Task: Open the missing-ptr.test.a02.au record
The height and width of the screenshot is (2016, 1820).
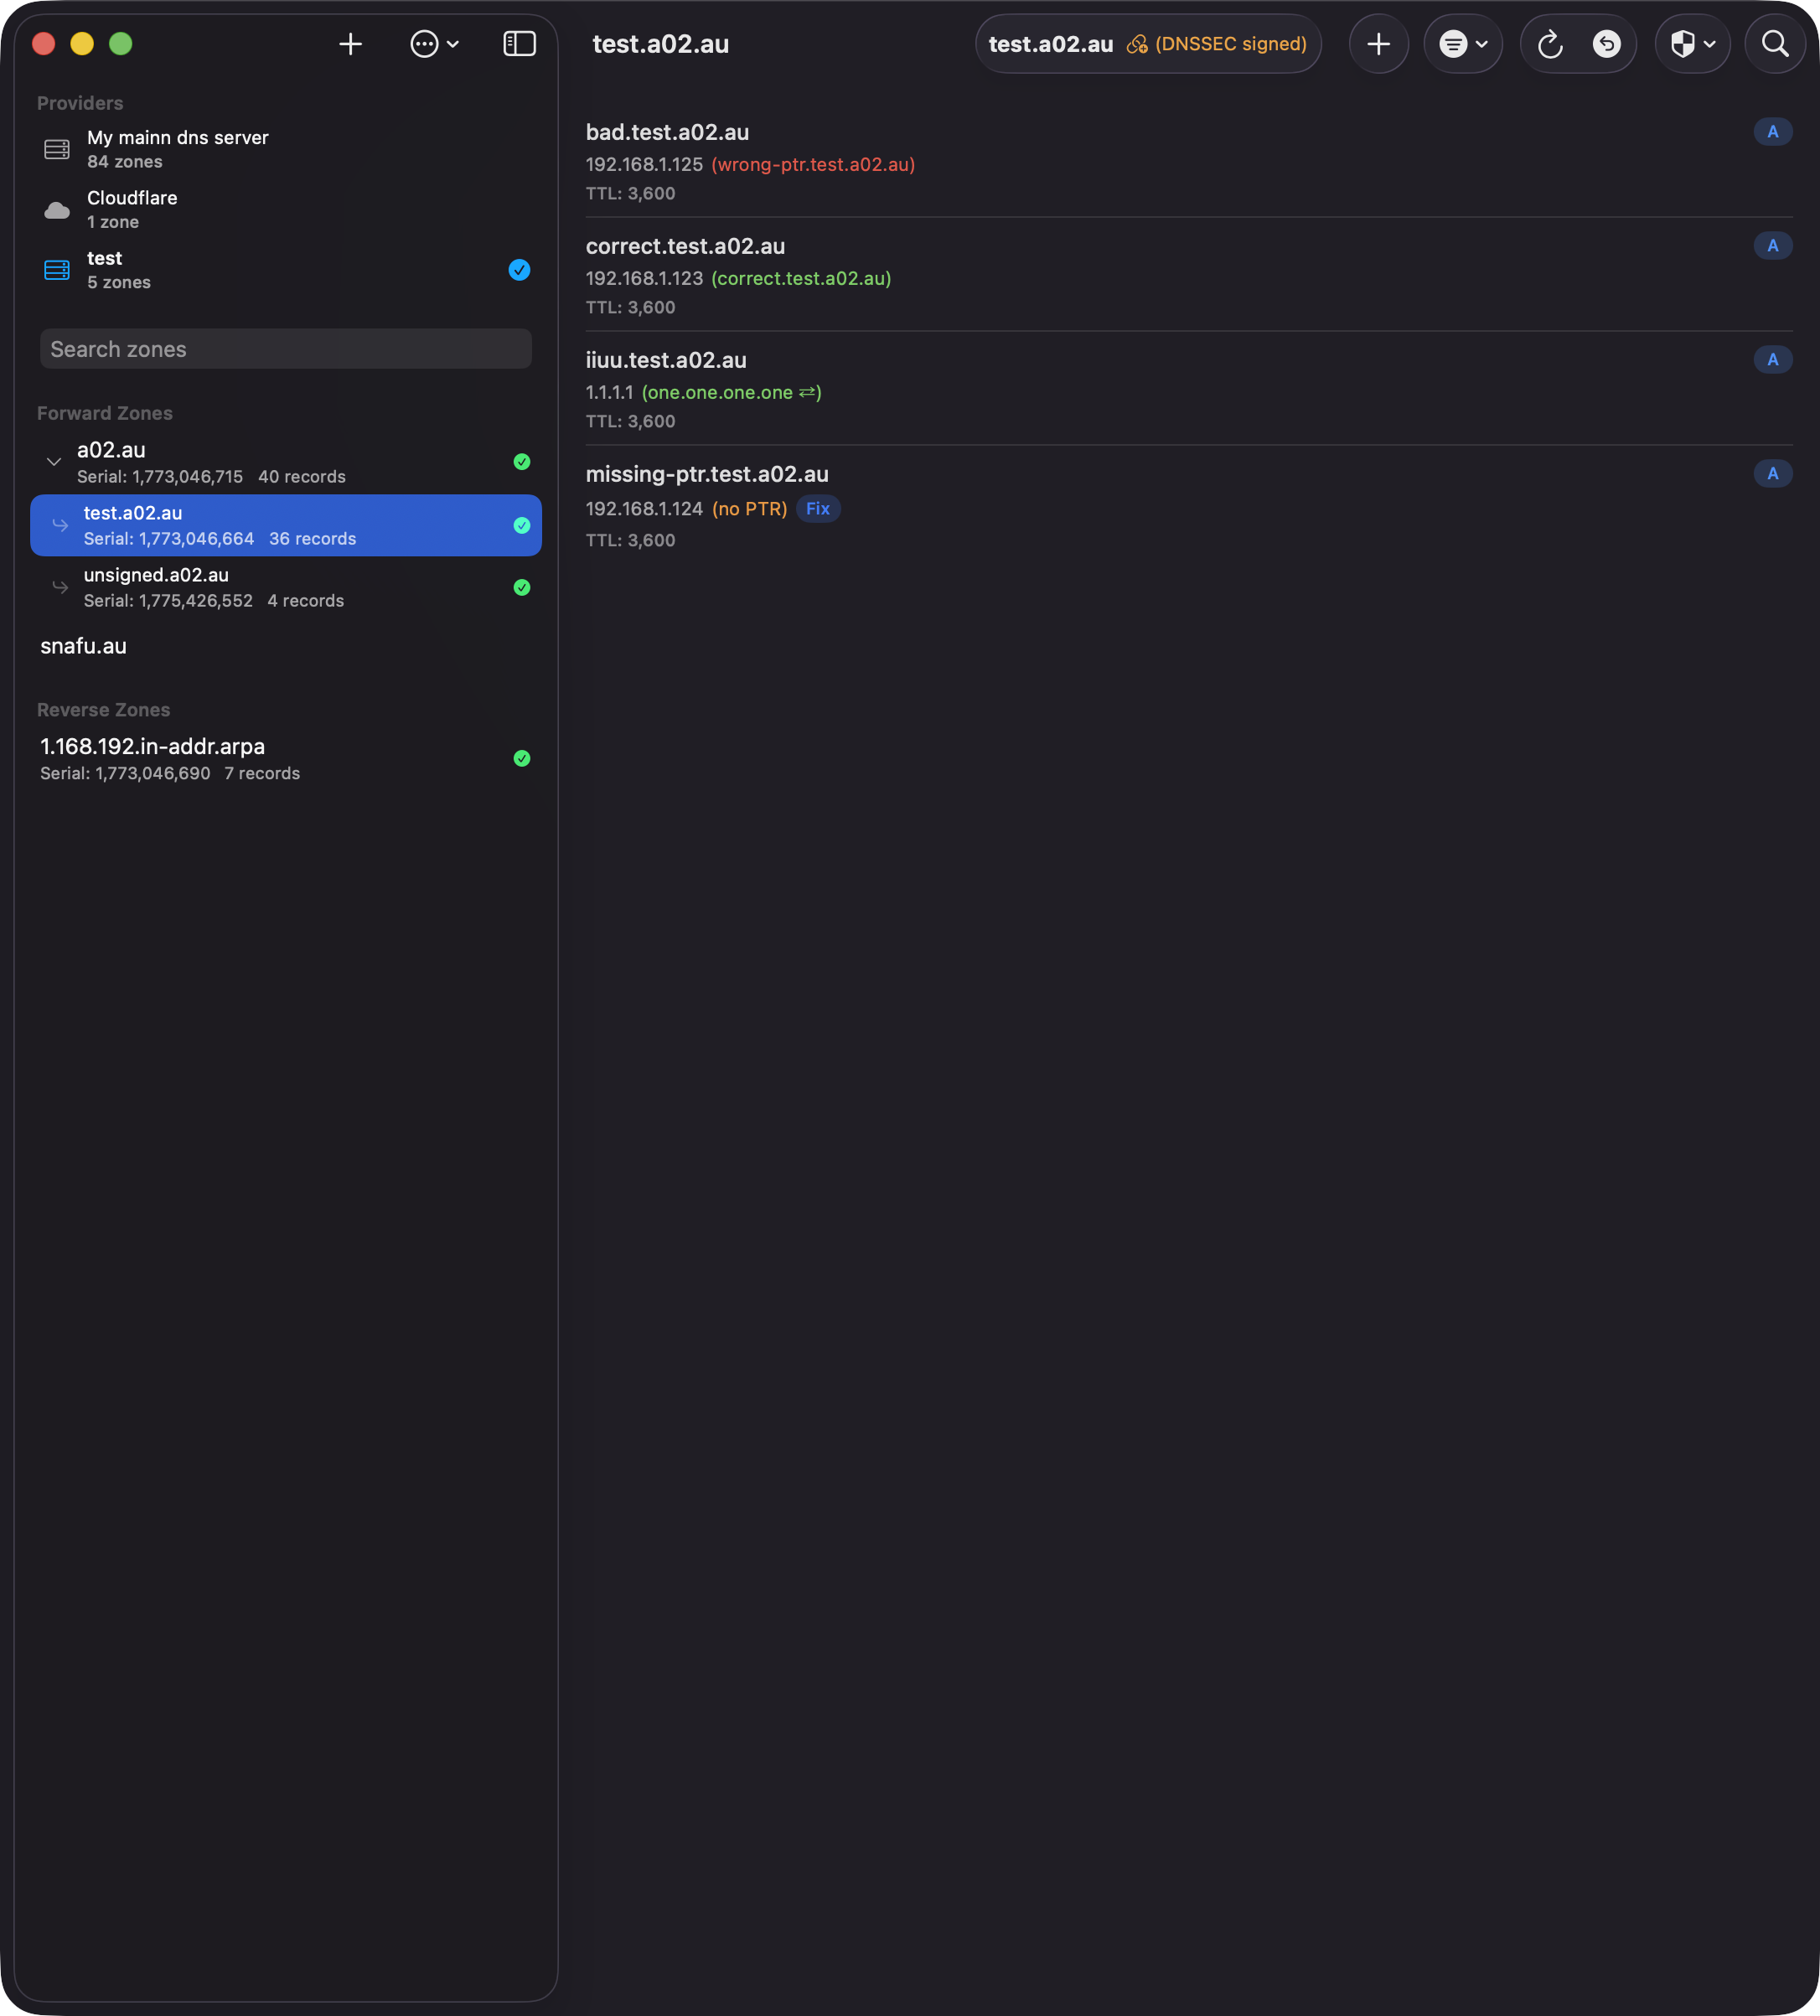Action: tap(1188, 505)
